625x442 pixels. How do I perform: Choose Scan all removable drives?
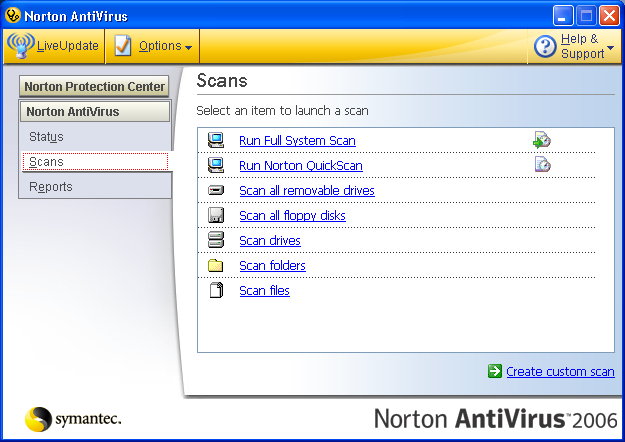click(307, 191)
